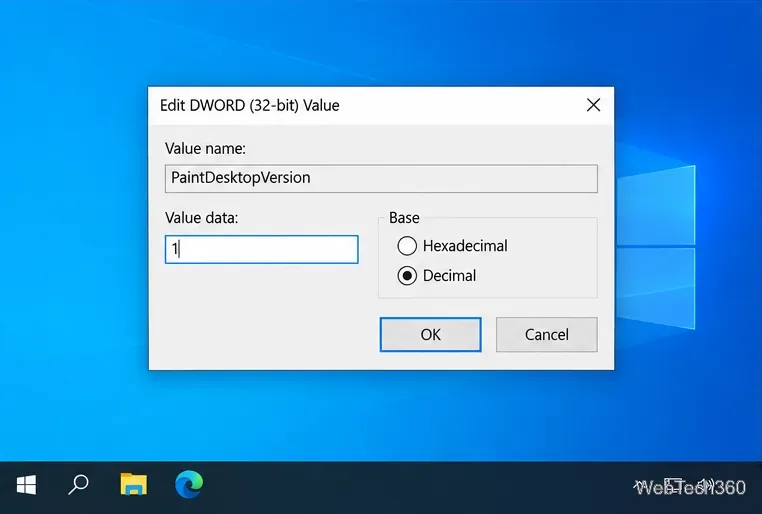Open the Windows Start menu
The width and height of the screenshot is (762, 514).
[x=26, y=485]
